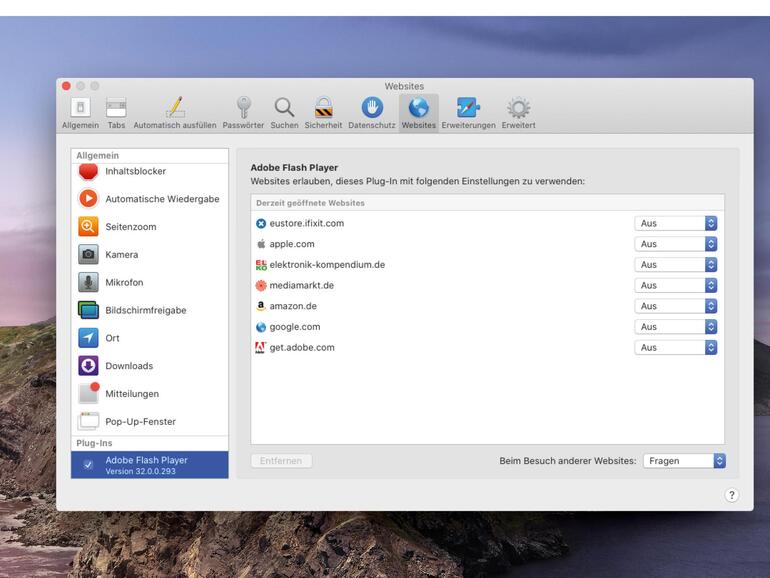
Task: Change the 'Beim Besuch anderer Websites' dropdown
Action: point(684,461)
